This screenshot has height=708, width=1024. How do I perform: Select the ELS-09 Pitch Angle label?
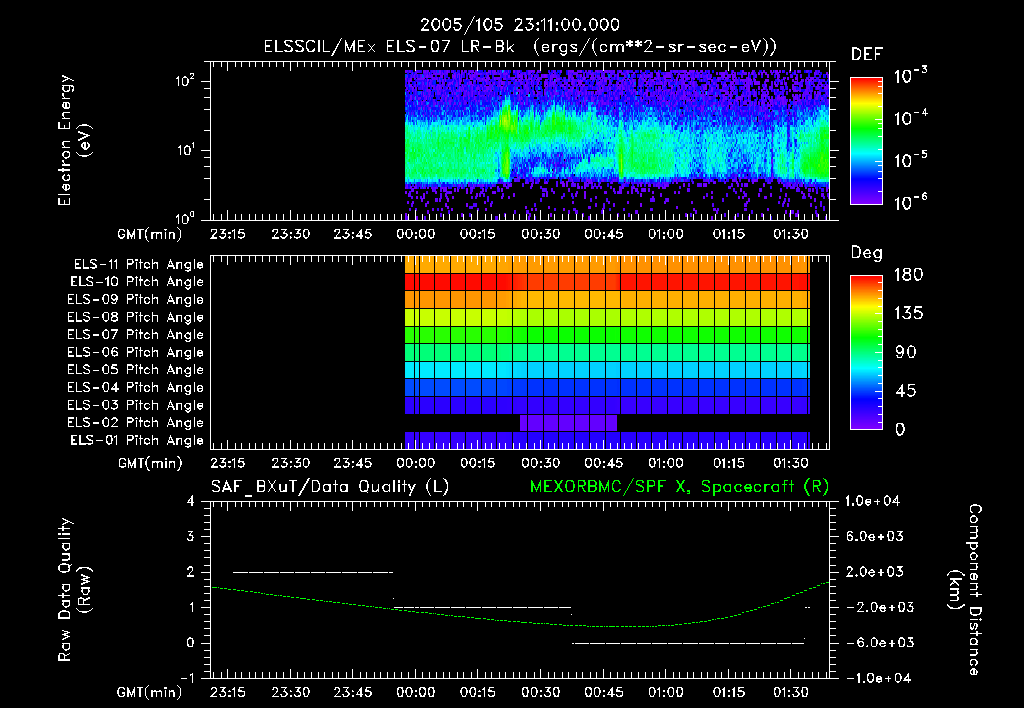click(x=135, y=300)
